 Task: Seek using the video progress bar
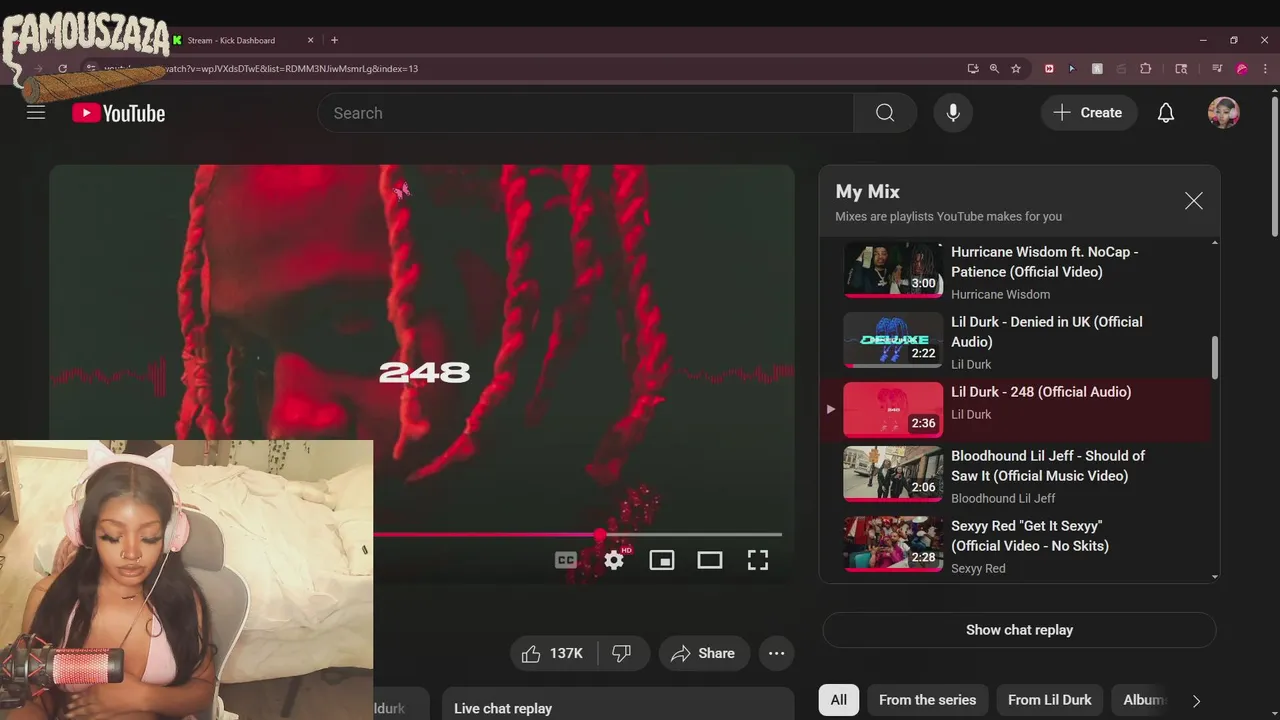tap(578, 535)
